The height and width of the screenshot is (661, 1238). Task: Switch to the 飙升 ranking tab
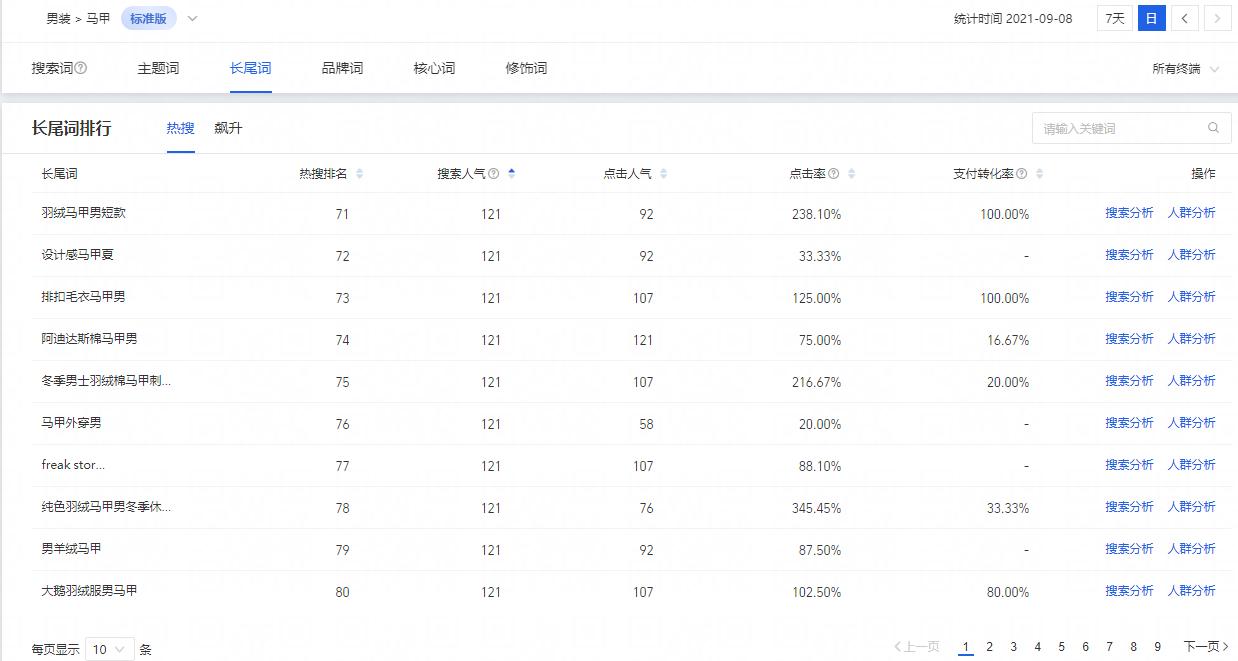[228, 127]
